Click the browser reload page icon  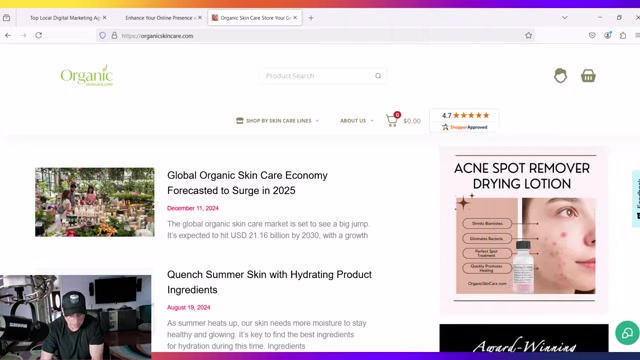click(x=39, y=36)
